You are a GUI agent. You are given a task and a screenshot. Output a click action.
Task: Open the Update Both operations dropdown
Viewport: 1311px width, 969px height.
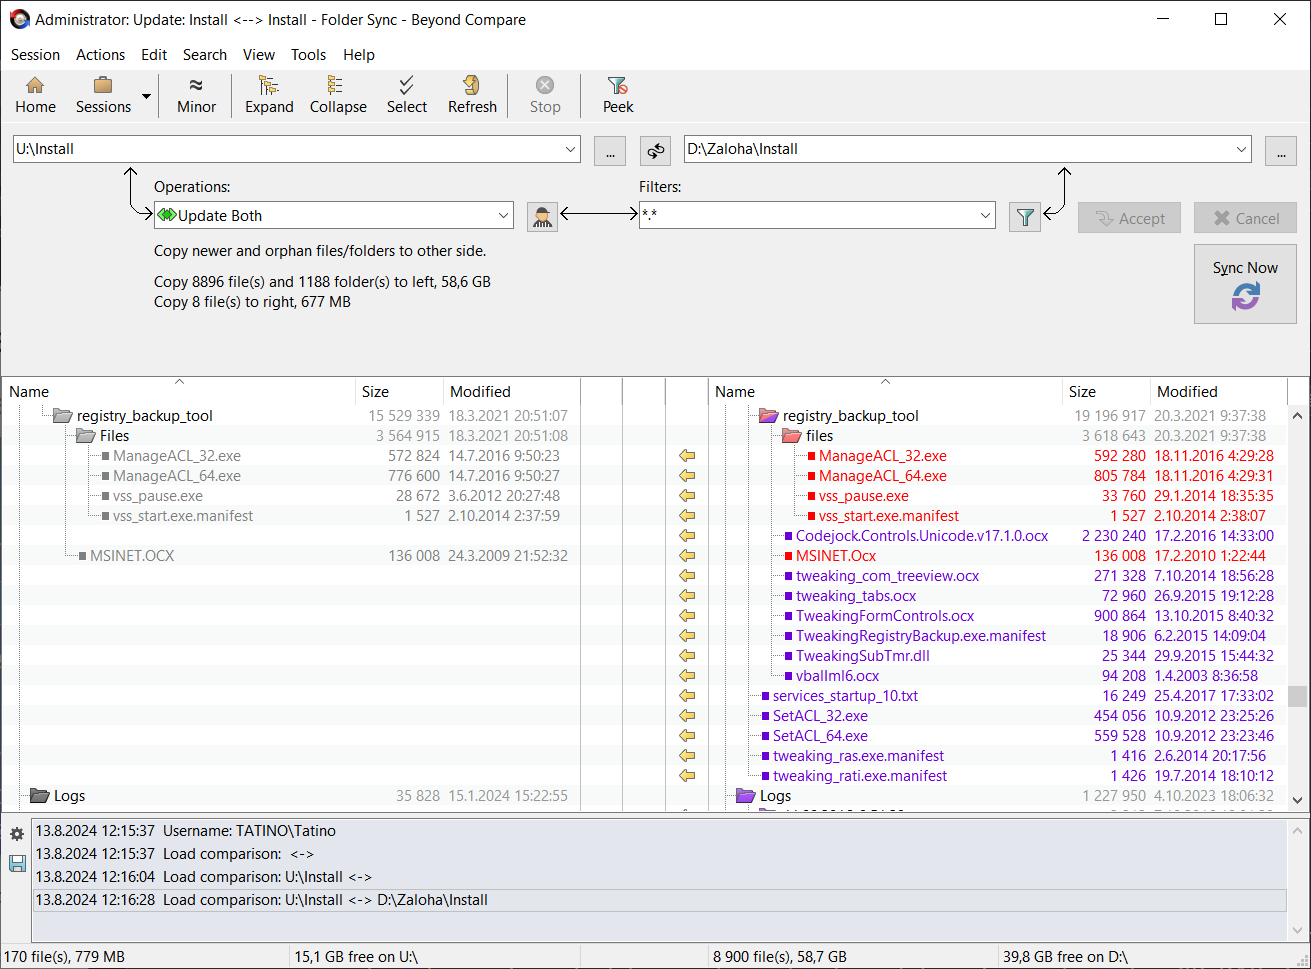(x=503, y=216)
